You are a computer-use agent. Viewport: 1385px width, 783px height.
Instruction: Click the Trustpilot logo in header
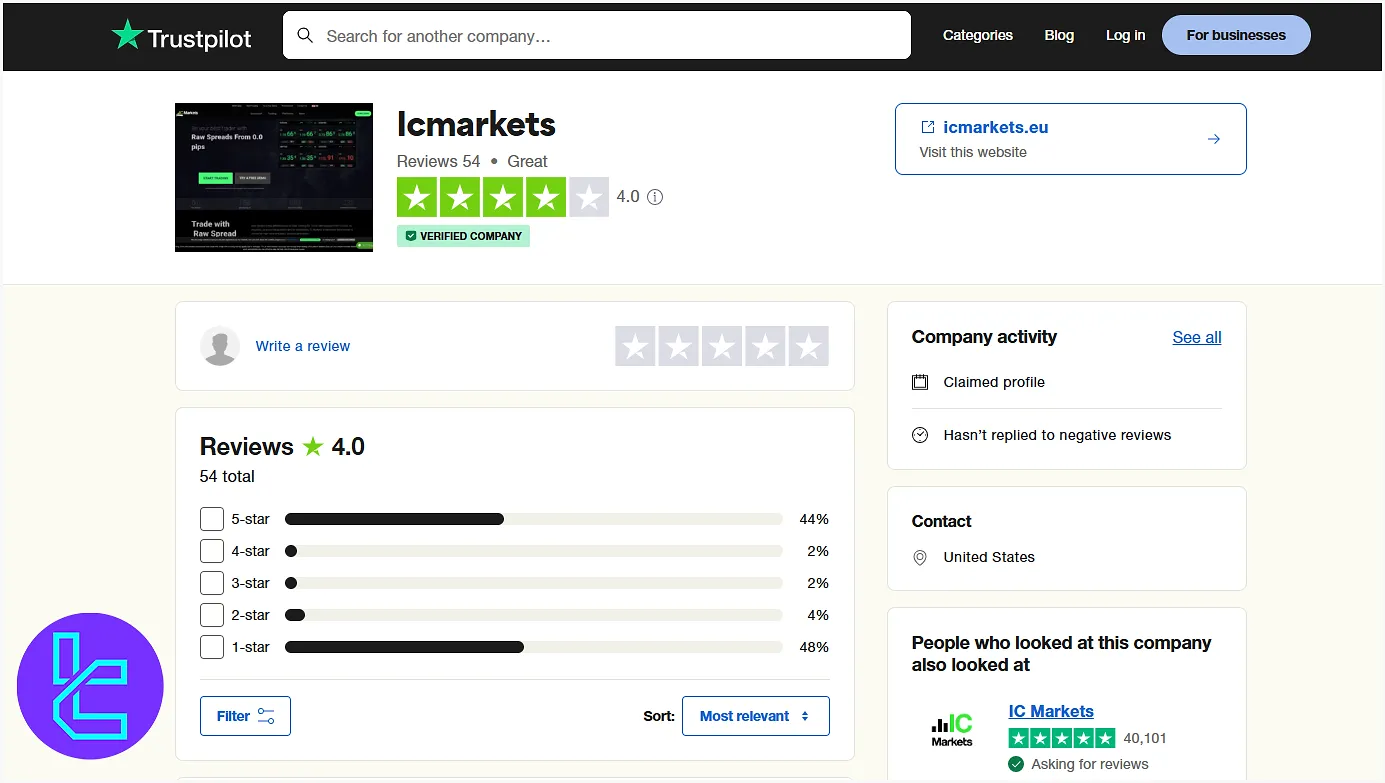point(181,36)
